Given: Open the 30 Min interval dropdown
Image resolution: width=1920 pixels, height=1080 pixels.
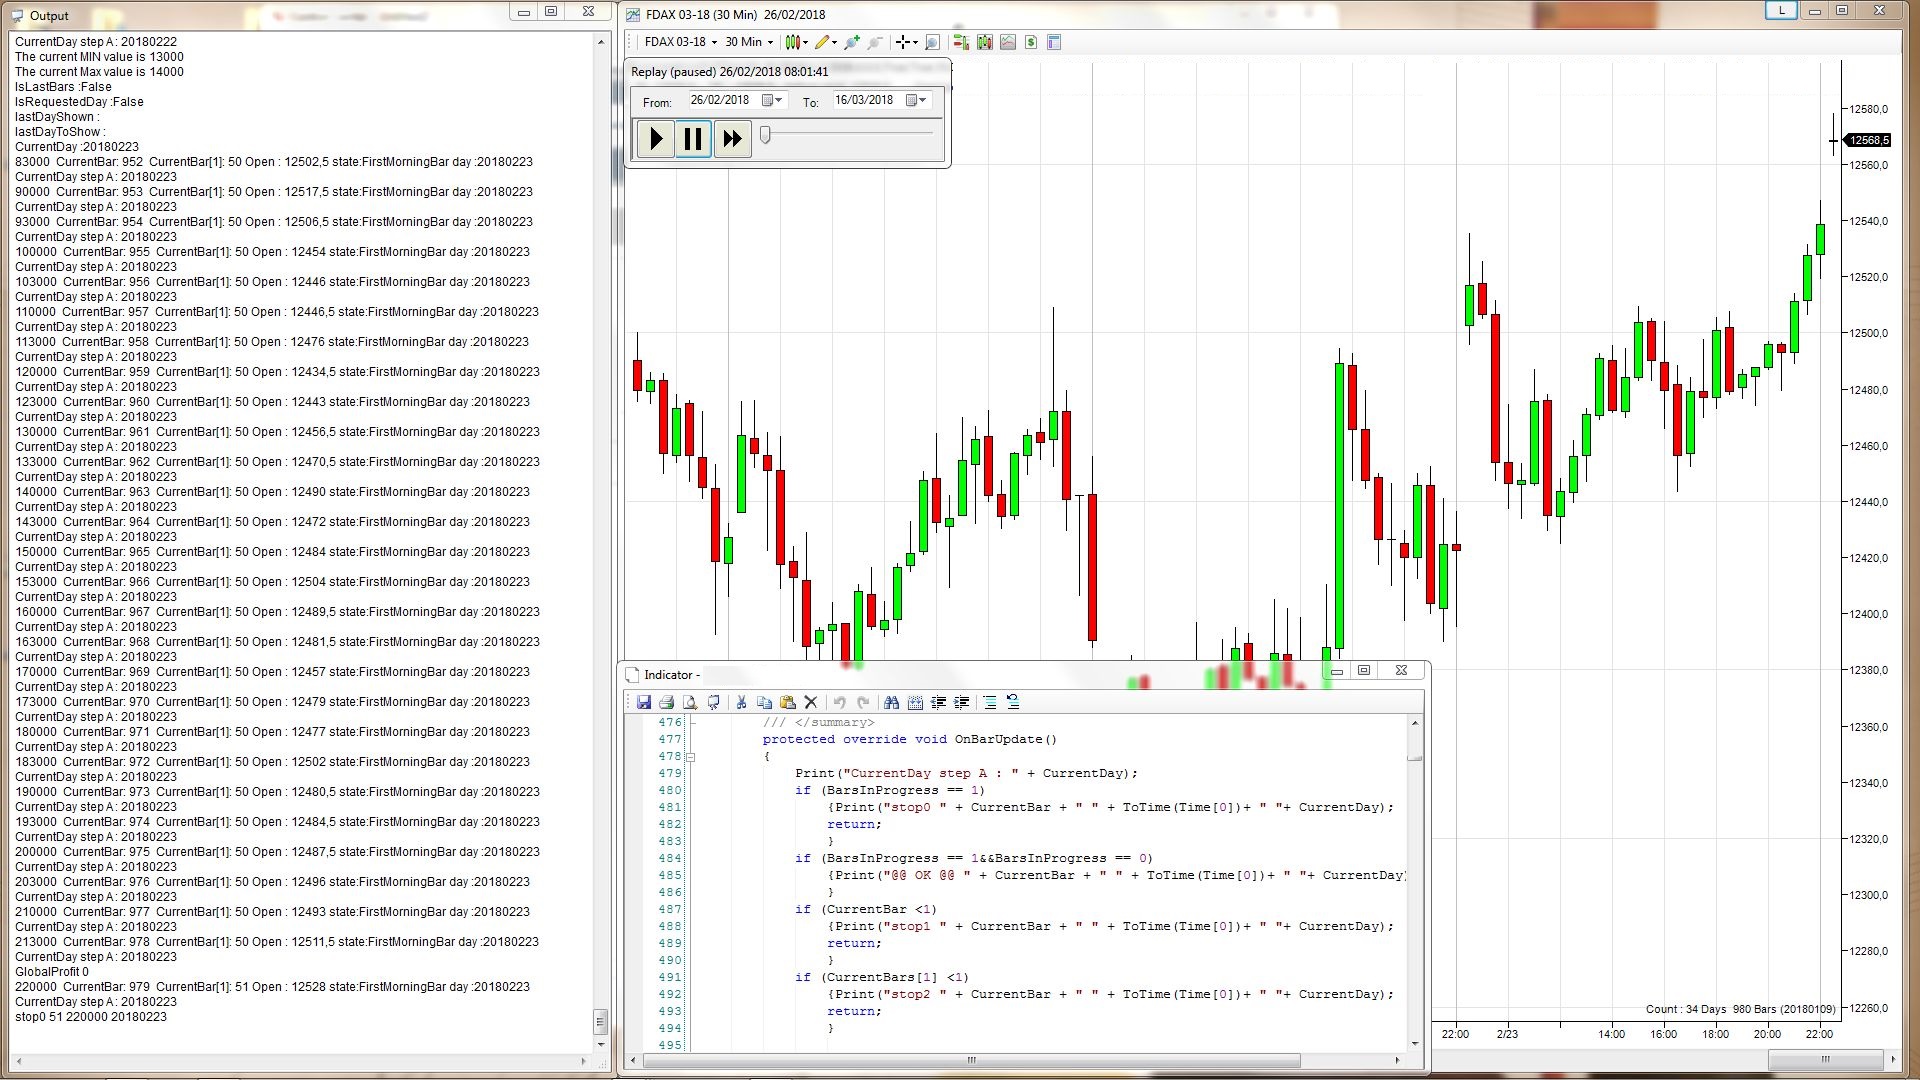Looking at the screenshot, I should tap(749, 42).
